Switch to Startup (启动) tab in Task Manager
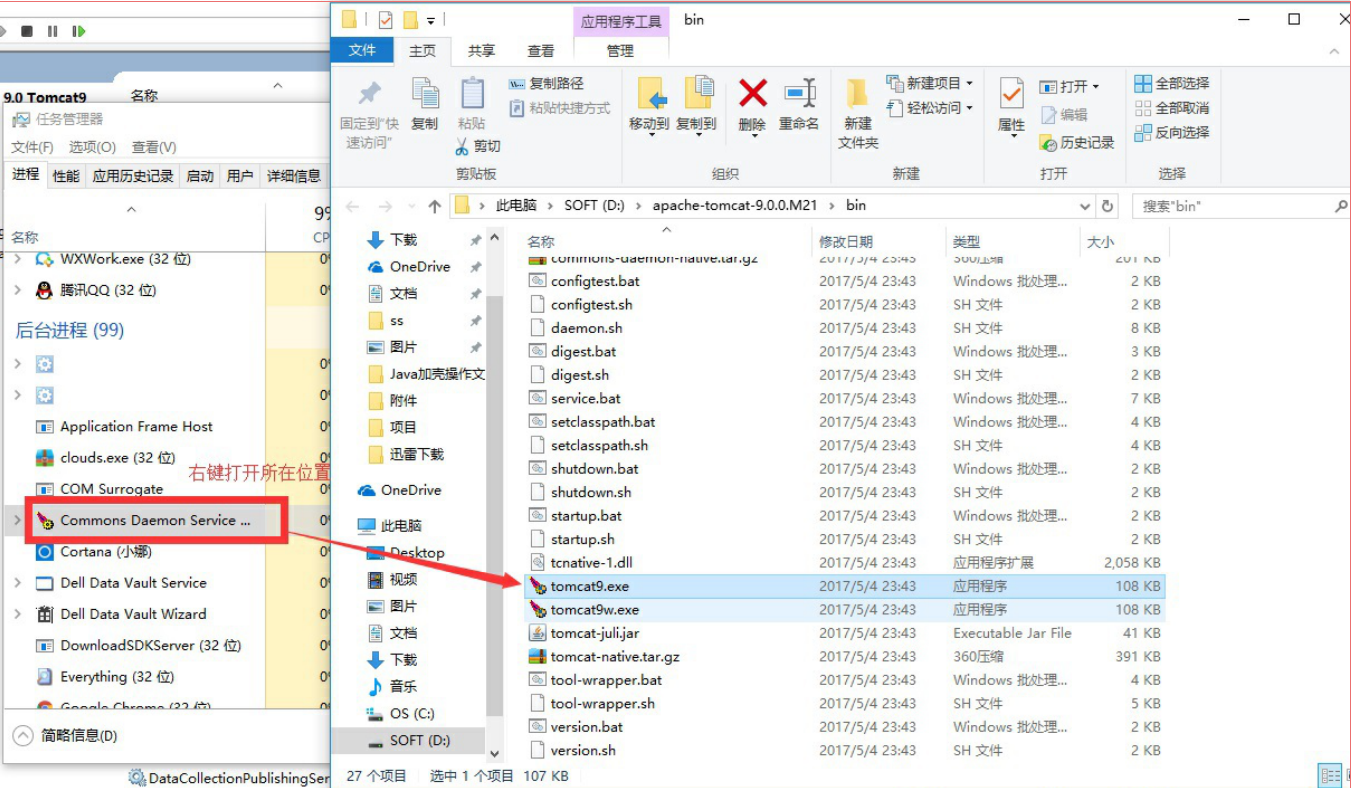 (x=200, y=176)
